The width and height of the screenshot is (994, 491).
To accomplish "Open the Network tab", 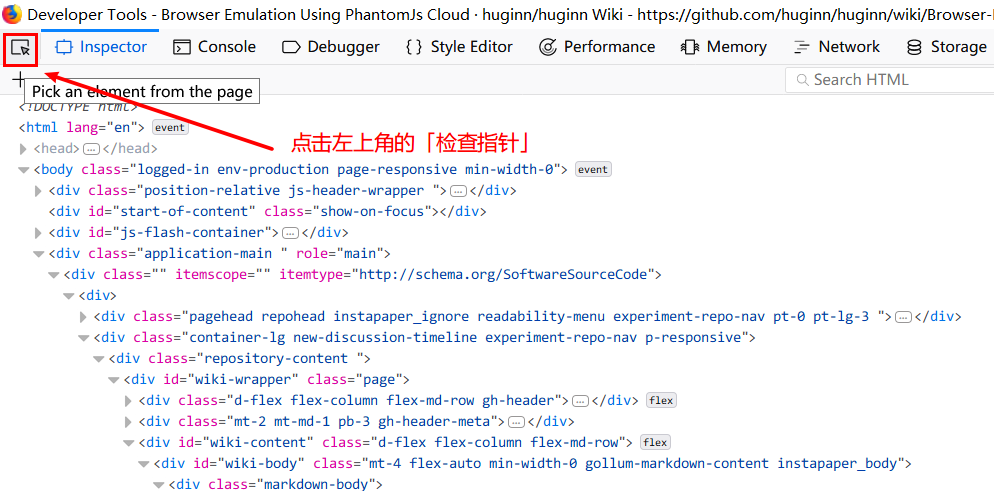I will coord(837,47).
